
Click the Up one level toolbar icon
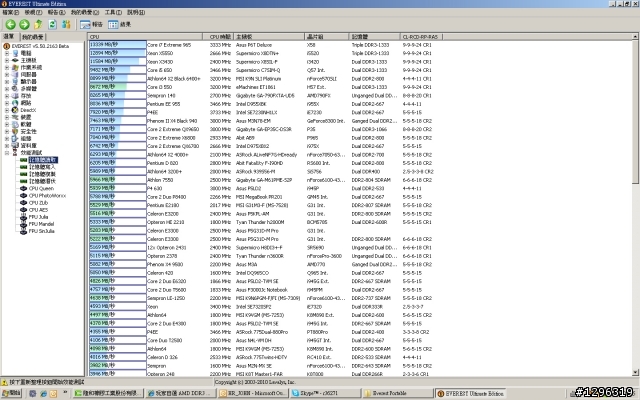click(38, 24)
